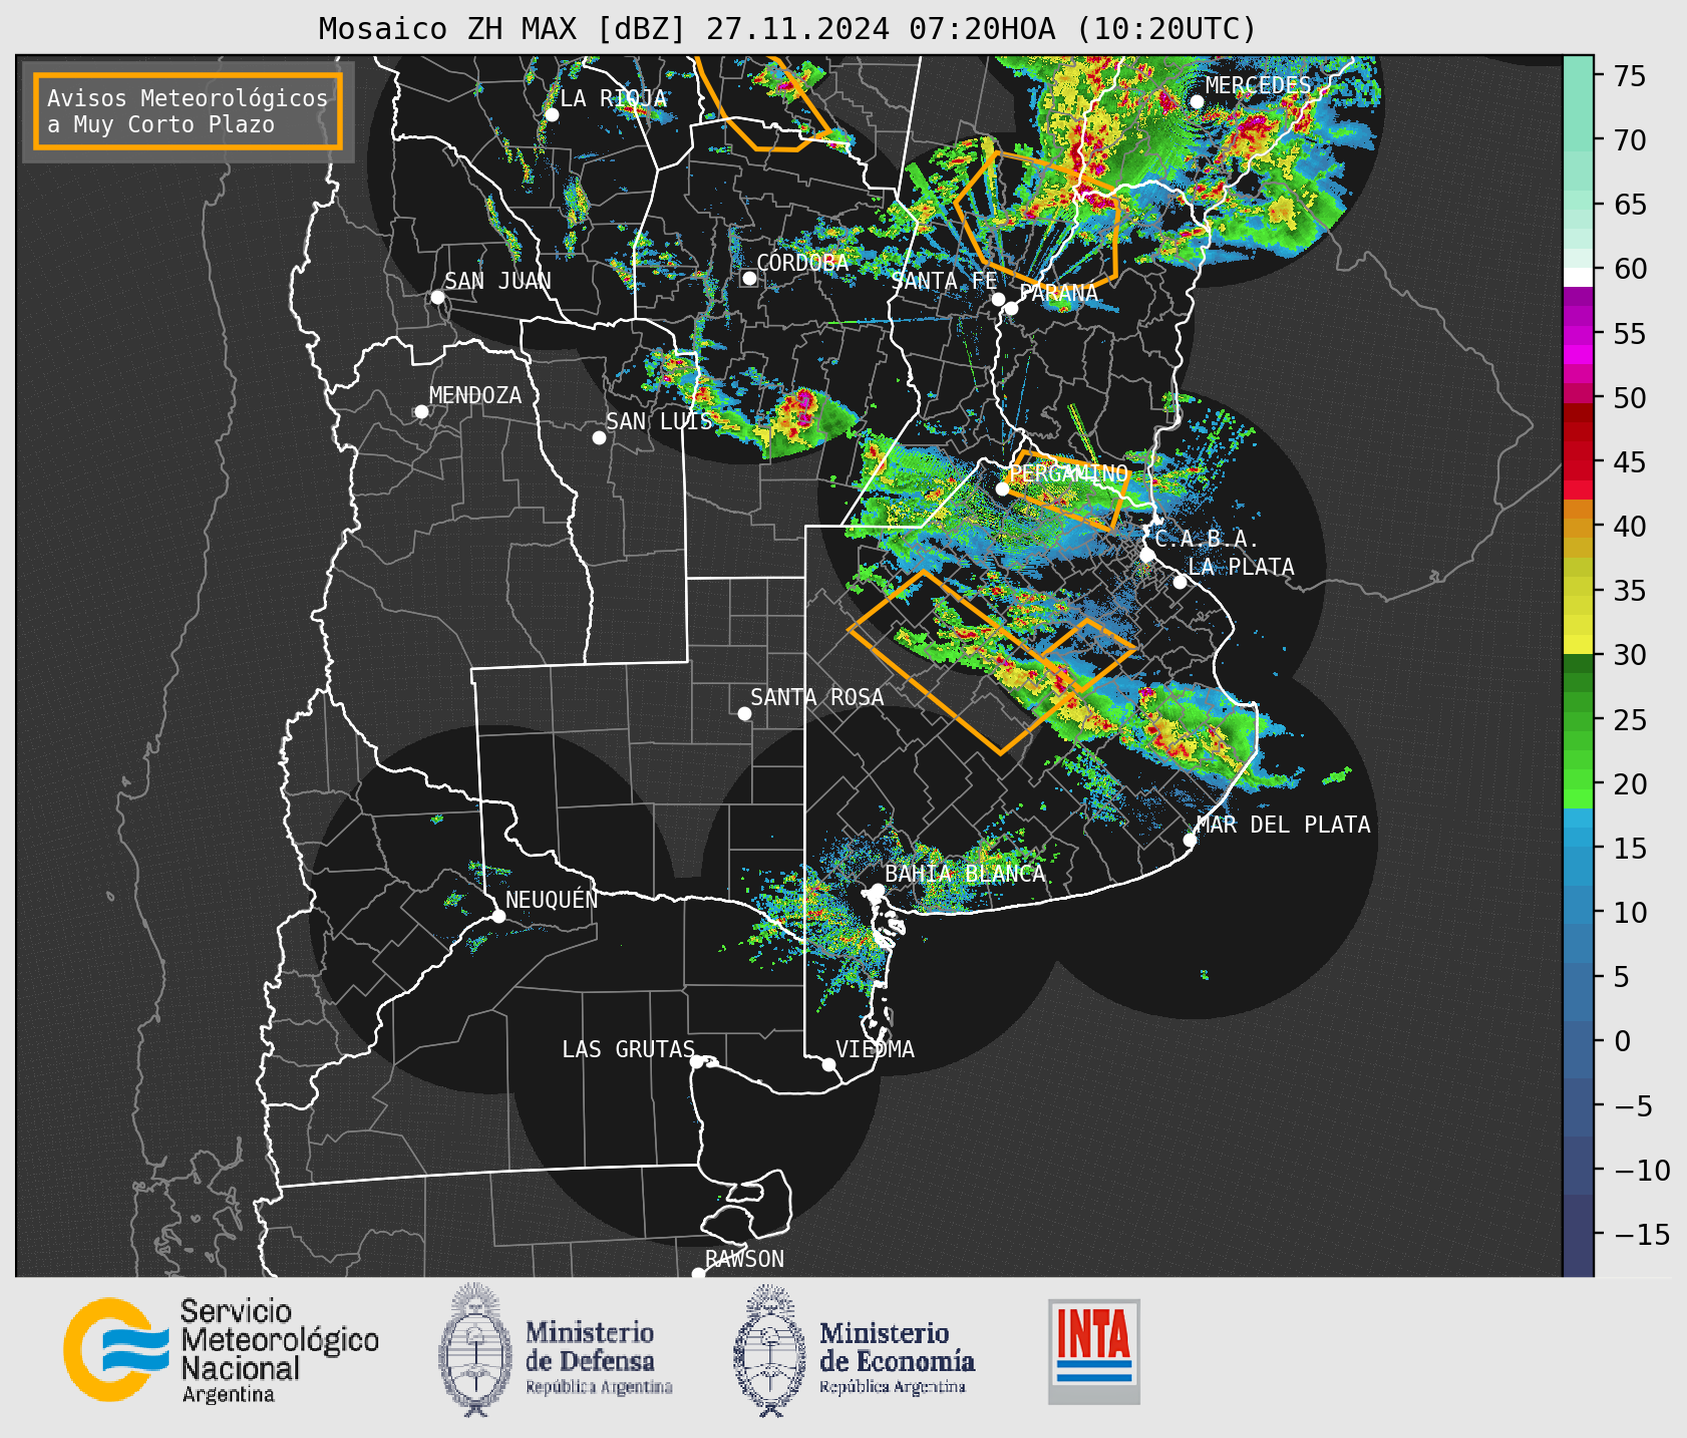Click the LA PLATA city label
This screenshot has height=1438, width=1687.
click(1241, 567)
